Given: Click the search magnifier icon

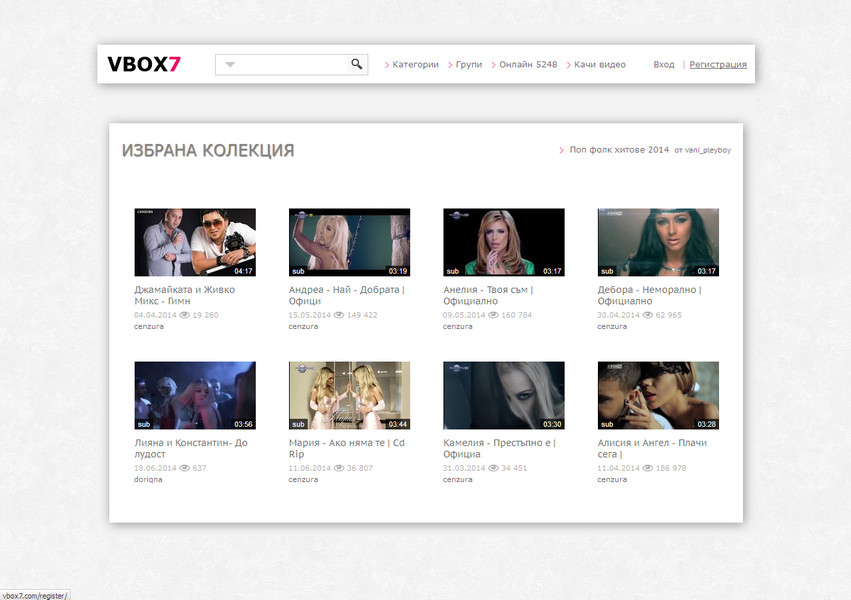Looking at the screenshot, I should (355, 63).
